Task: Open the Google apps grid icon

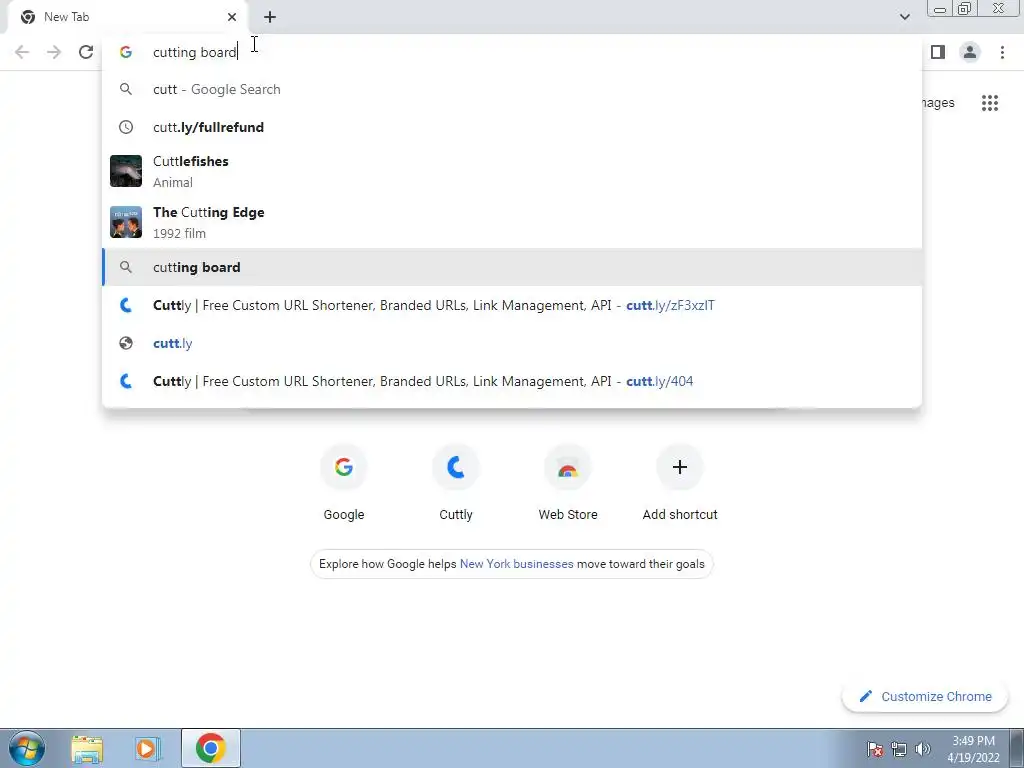Action: (x=990, y=103)
